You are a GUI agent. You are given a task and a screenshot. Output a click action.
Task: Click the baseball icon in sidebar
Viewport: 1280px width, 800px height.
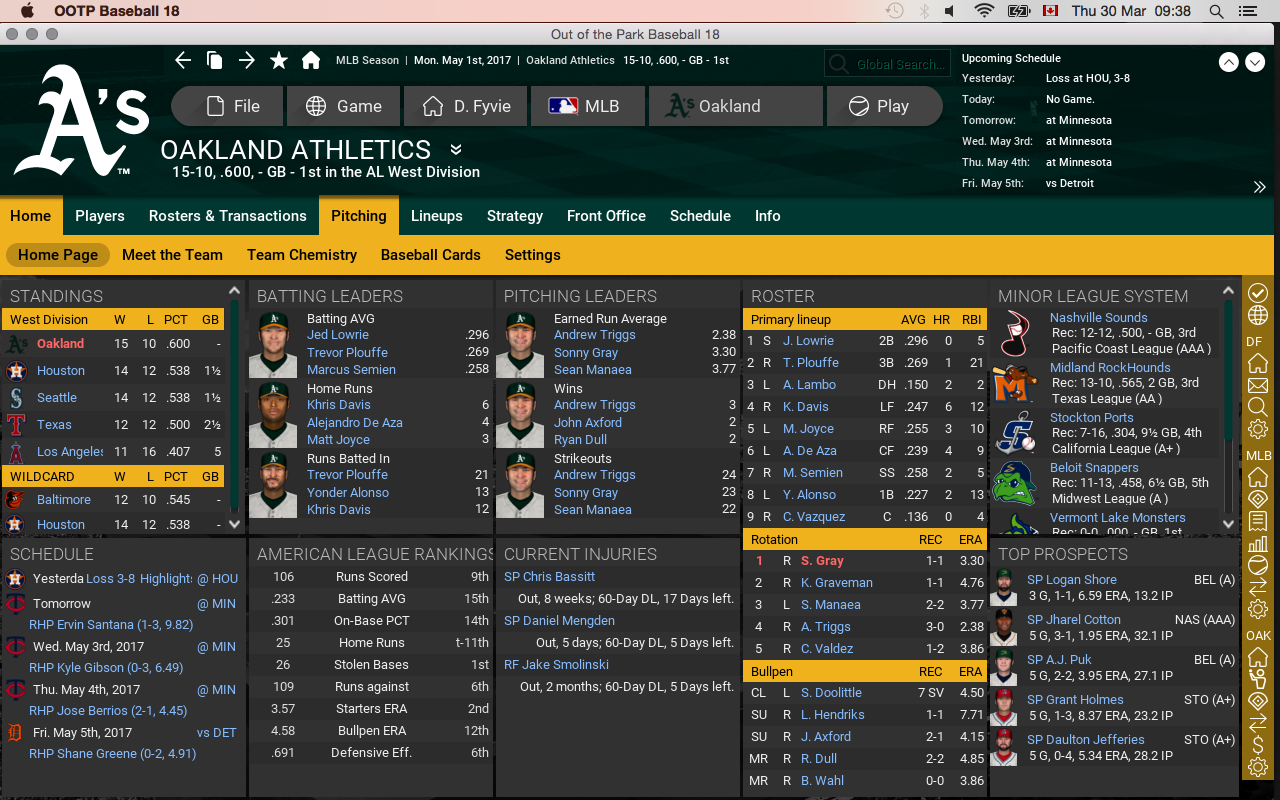1258,565
